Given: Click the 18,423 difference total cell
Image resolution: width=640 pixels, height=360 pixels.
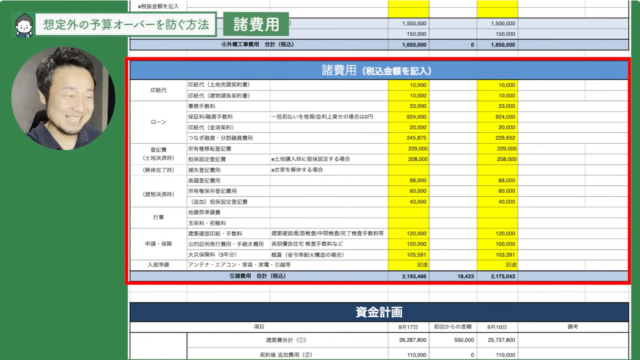Looking at the screenshot, I should tap(453, 276).
